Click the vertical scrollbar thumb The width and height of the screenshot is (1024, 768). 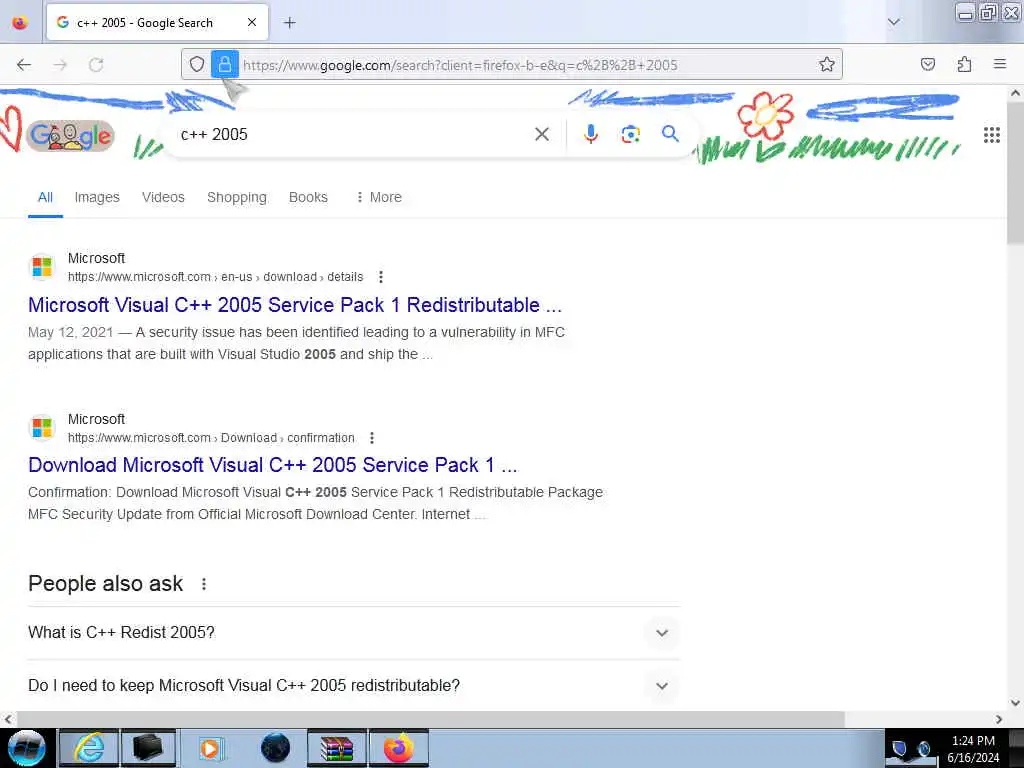pyautogui.click(x=1016, y=173)
